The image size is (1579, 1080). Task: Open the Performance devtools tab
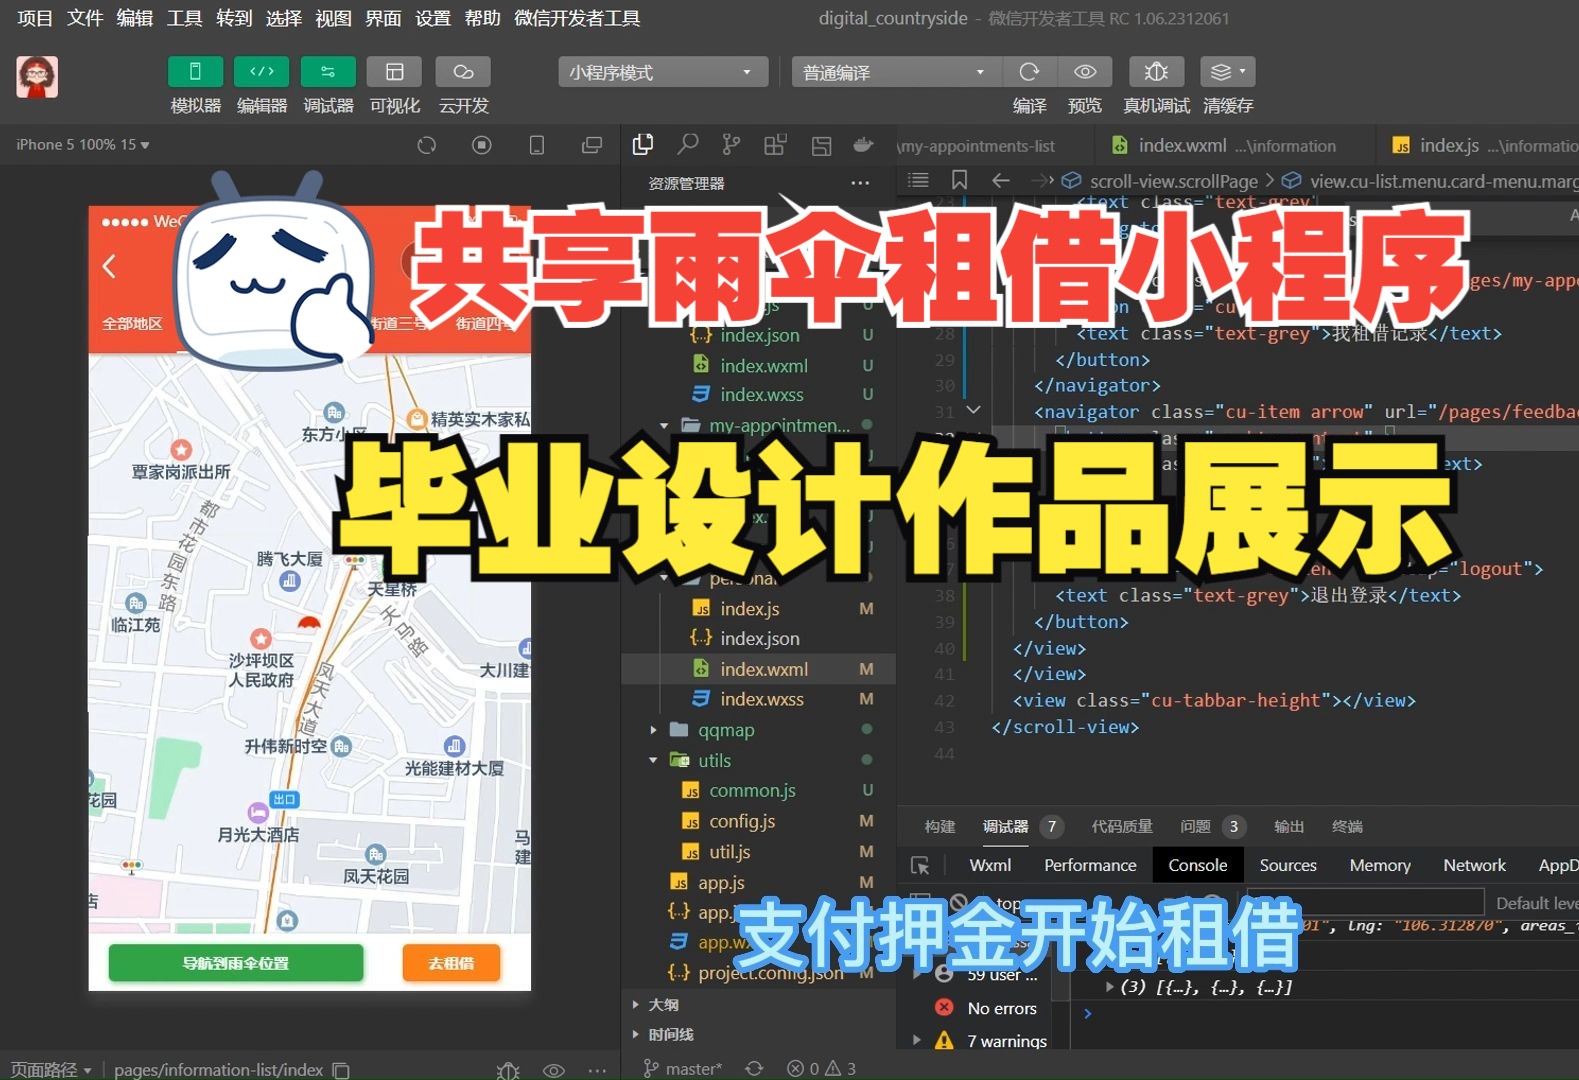(1090, 865)
